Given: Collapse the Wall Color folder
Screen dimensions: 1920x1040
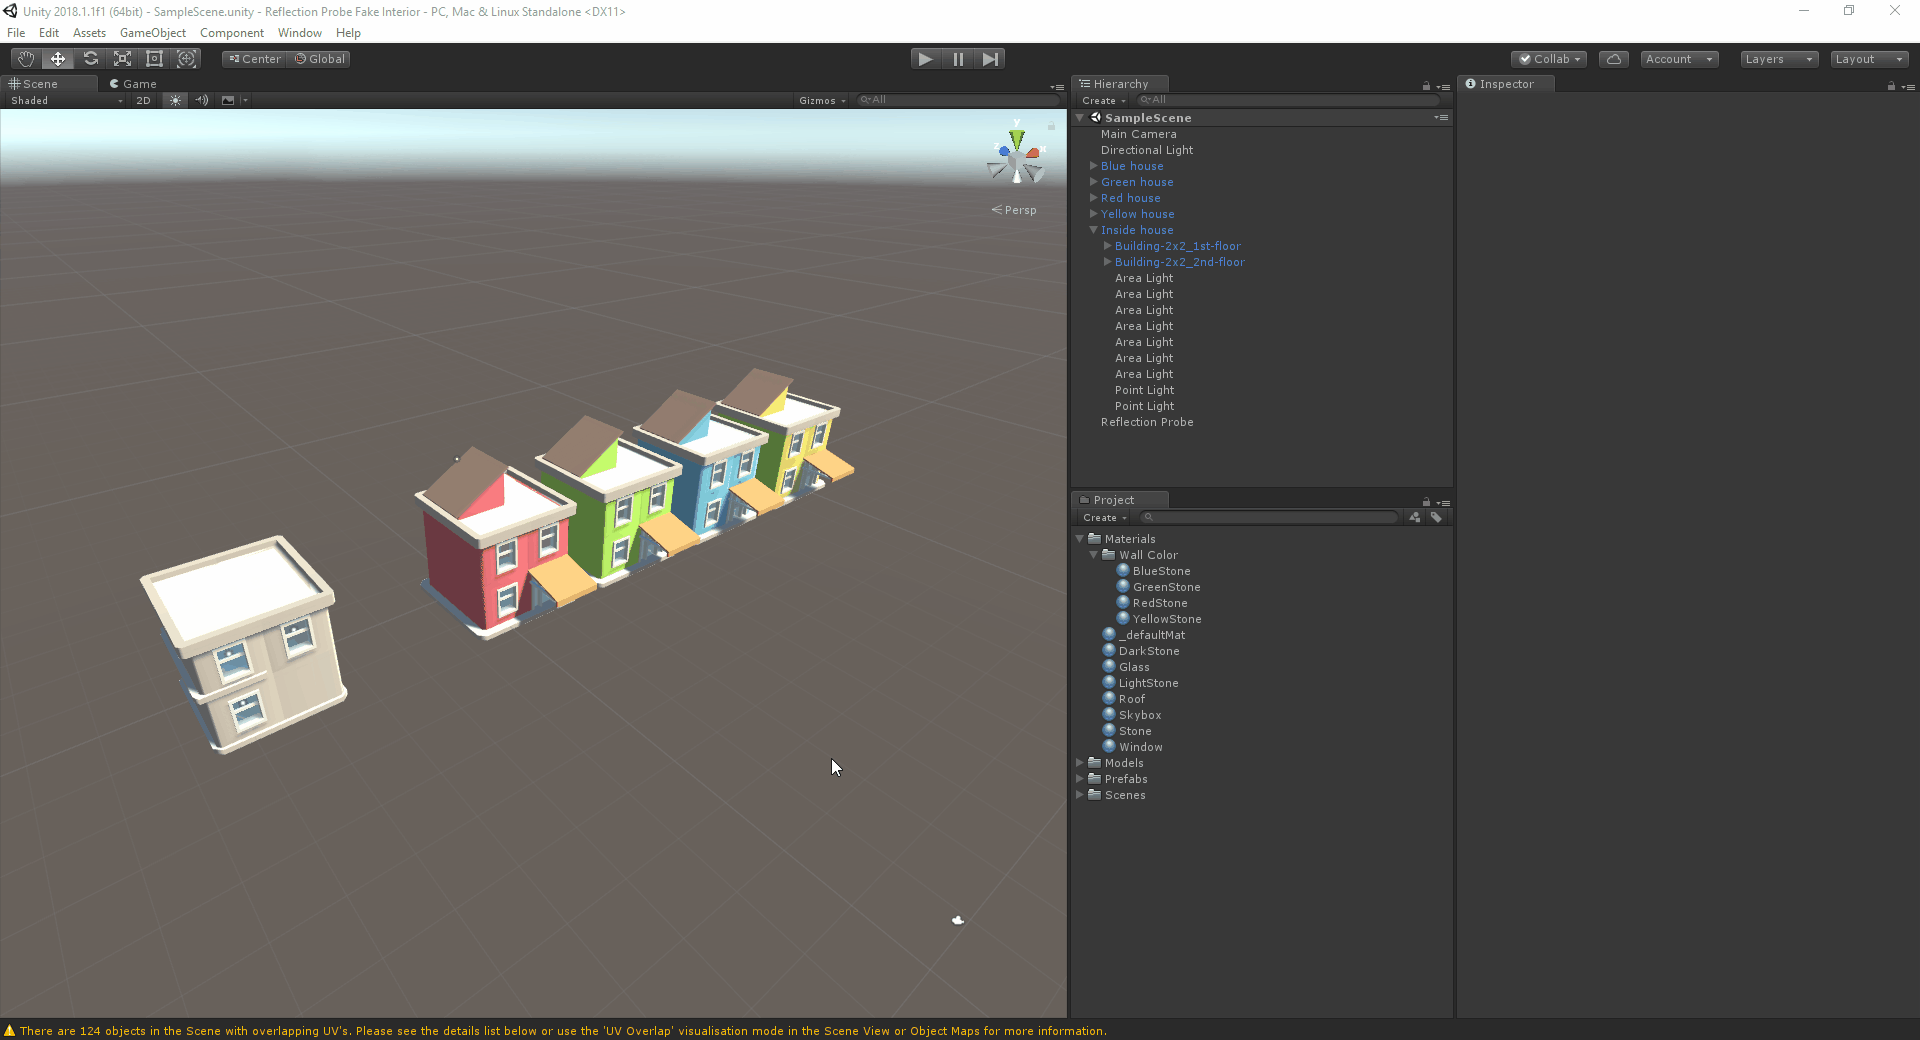Looking at the screenshot, I should tap(1094, 555).
